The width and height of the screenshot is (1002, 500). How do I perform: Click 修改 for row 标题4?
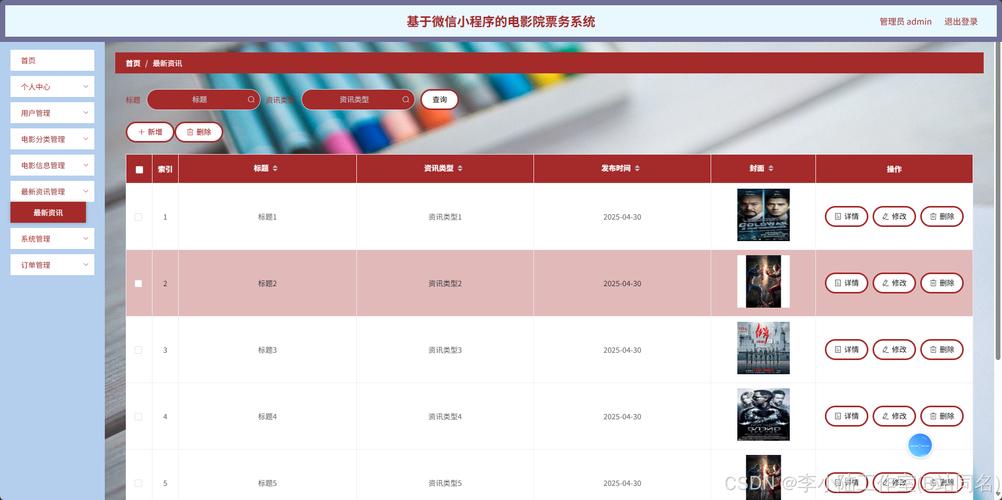[894, 416]
